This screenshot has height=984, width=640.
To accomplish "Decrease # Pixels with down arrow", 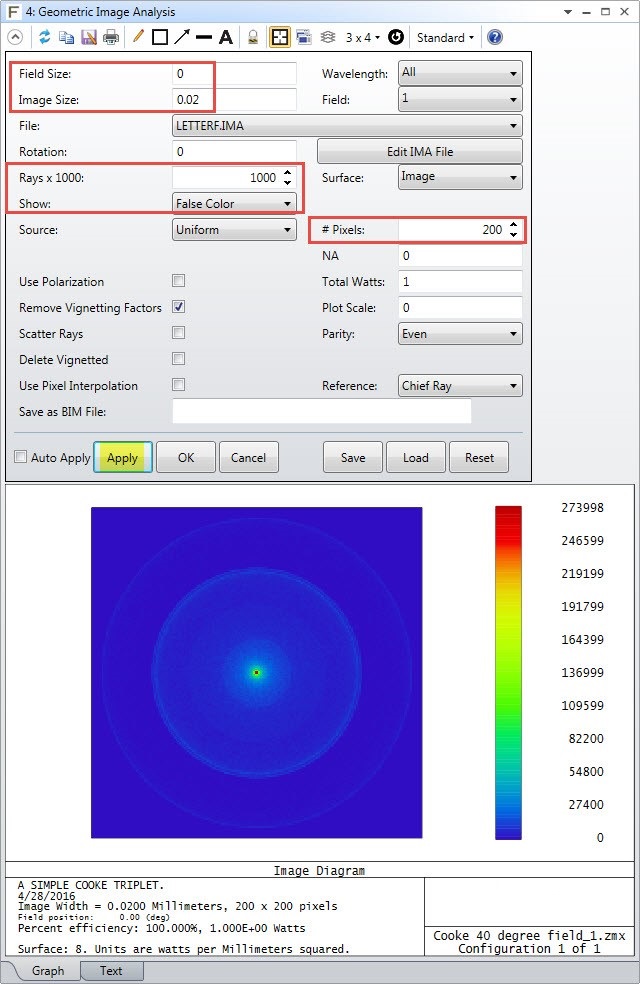I will [x=514, y=235].
